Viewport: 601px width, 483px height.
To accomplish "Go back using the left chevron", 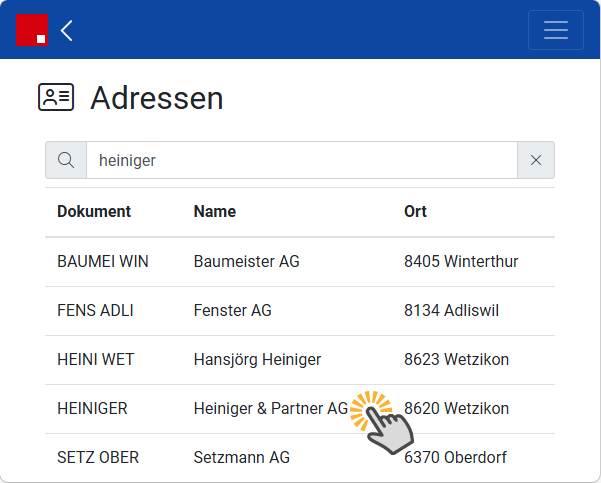I will tap(67, 30).
